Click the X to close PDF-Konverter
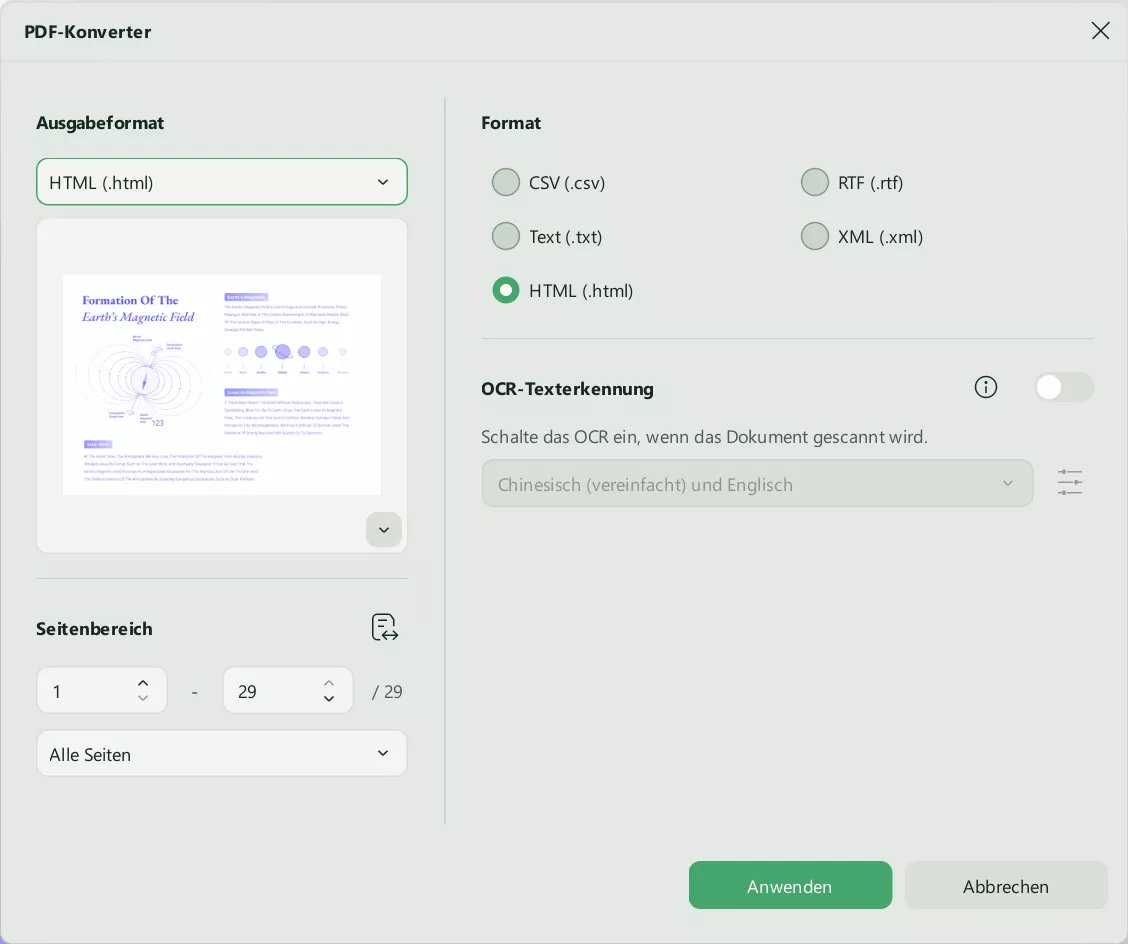Screen dimensions: 1128x944 [x=1100, y=30]
